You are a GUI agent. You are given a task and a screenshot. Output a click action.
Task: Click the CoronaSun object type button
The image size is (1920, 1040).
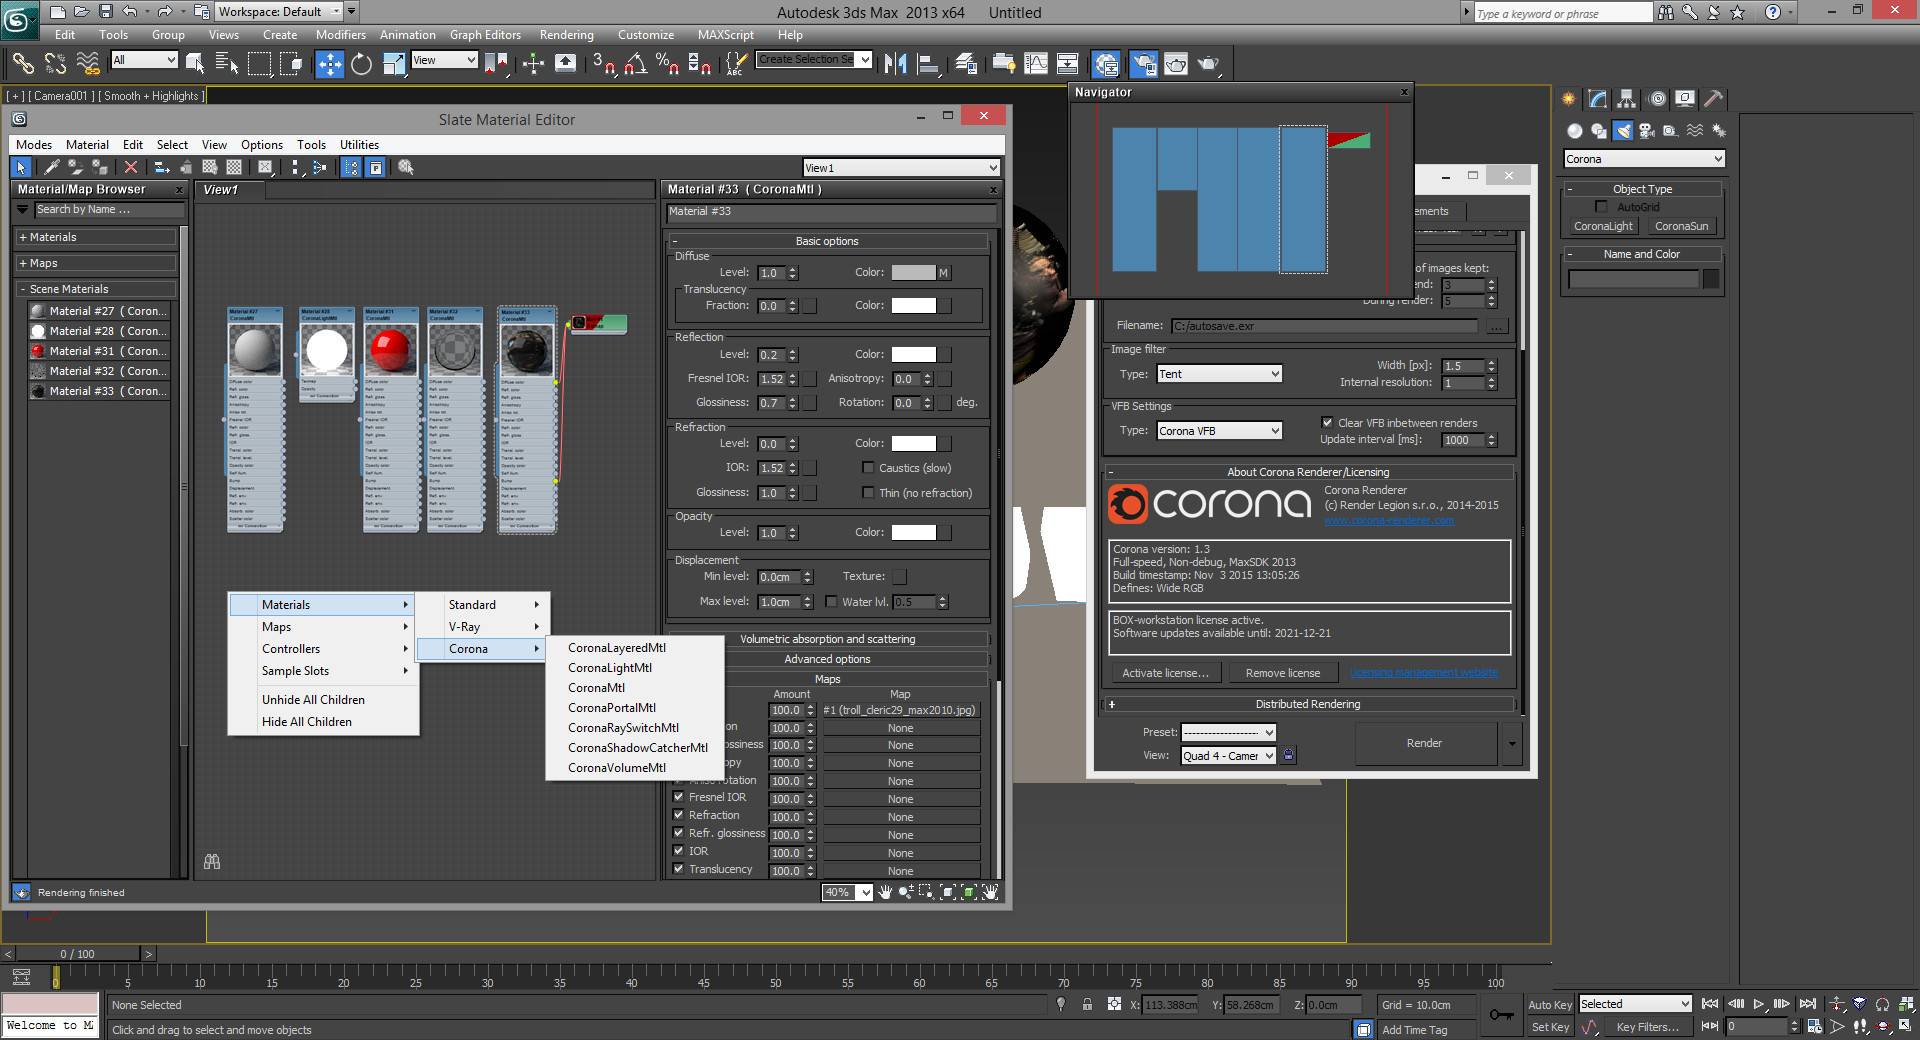click(x=1681, y=226)
